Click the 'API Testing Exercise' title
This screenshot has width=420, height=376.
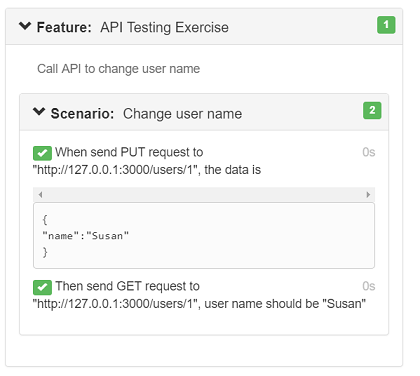(x=164, y=28)
